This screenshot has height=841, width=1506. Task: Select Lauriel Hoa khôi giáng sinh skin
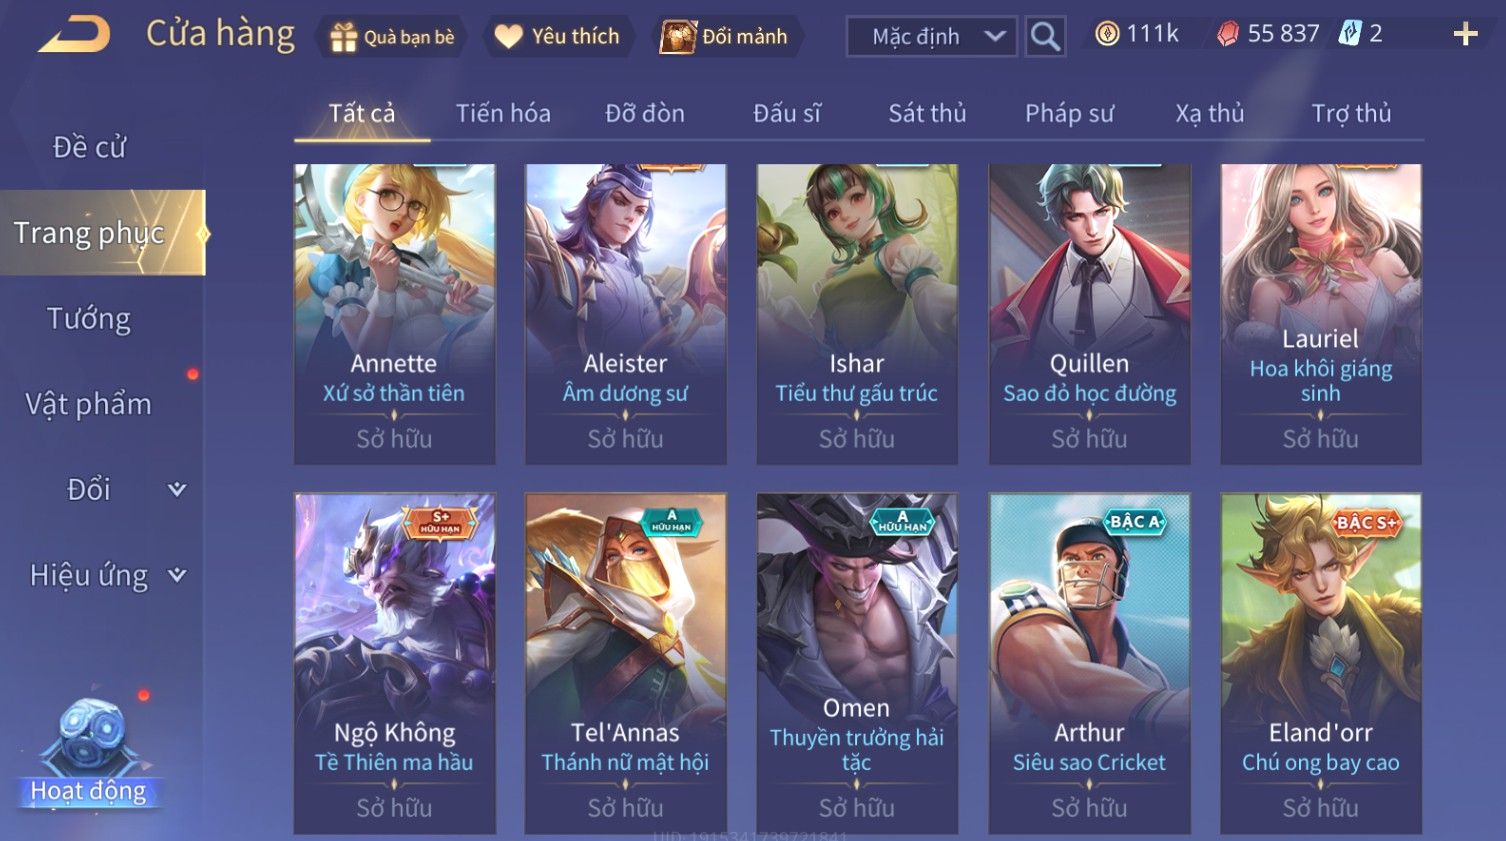tap(1320, 315)
